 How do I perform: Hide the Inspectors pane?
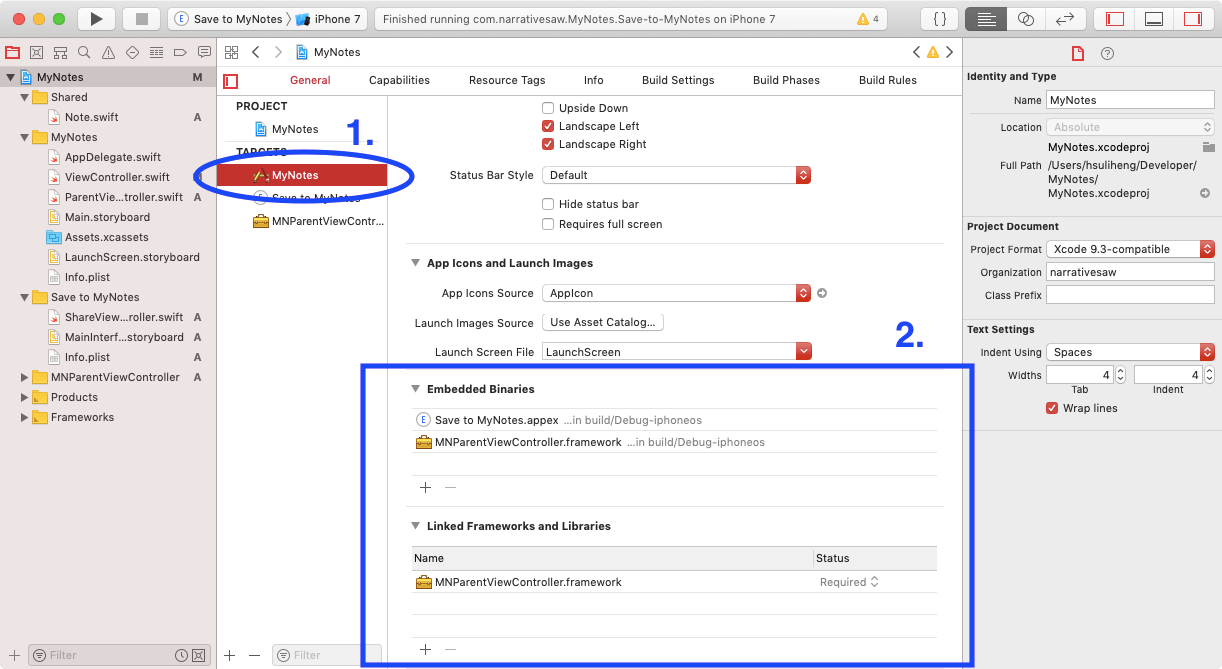pos(1192,19)
